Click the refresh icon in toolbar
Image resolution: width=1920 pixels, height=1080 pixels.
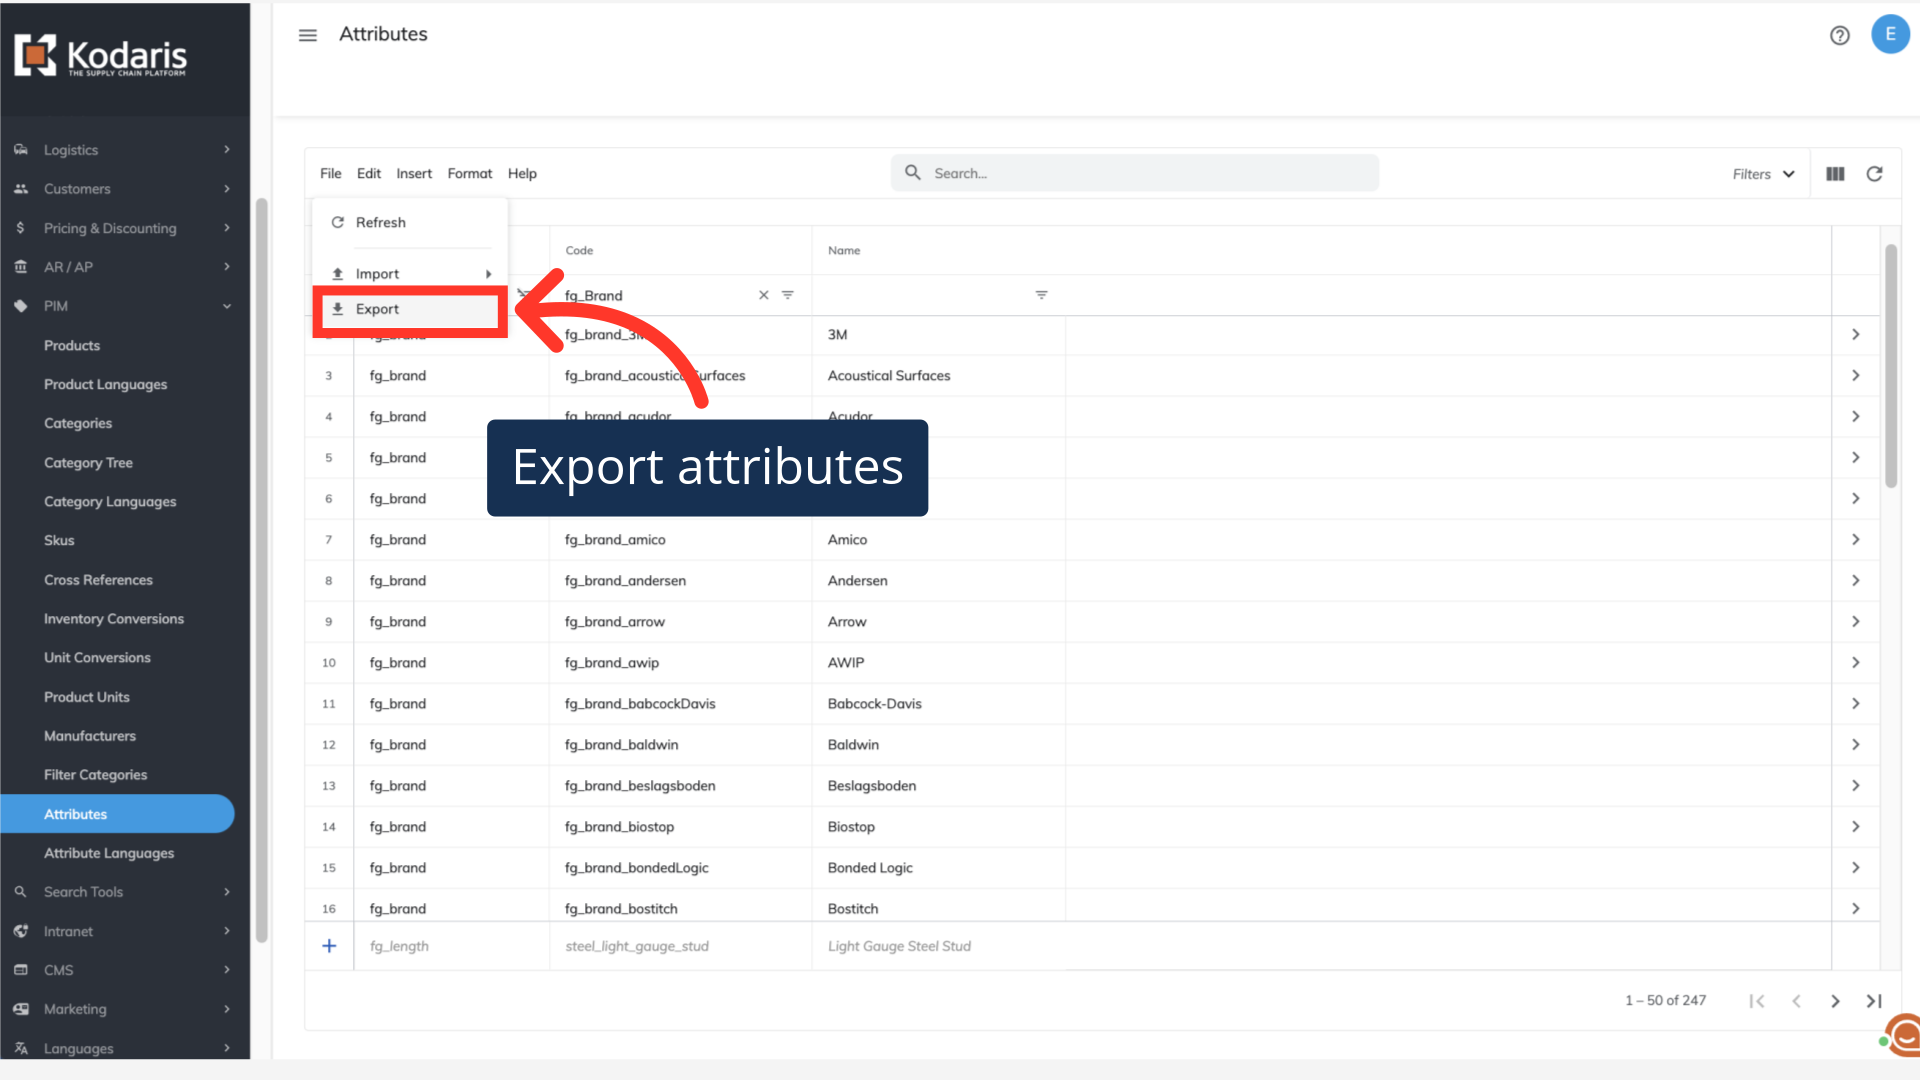coord(1874,174)
